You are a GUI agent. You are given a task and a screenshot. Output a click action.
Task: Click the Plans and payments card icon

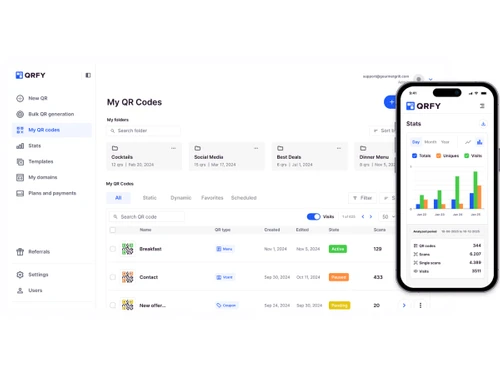pyautogui.click(x=20, y=193)
